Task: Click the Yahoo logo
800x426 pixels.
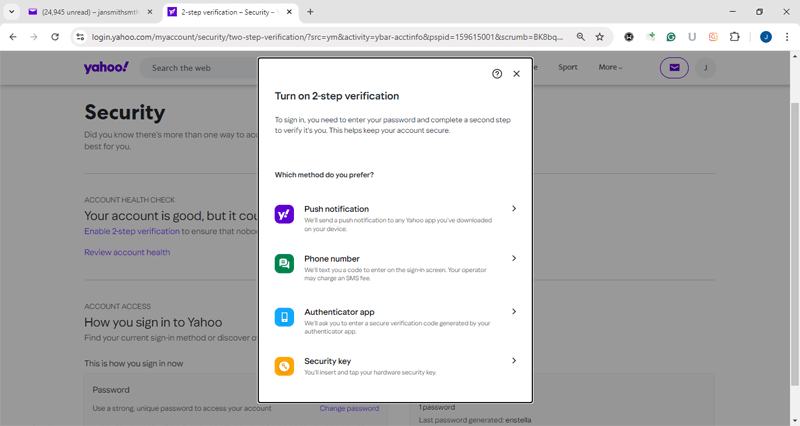Action: 106,68
